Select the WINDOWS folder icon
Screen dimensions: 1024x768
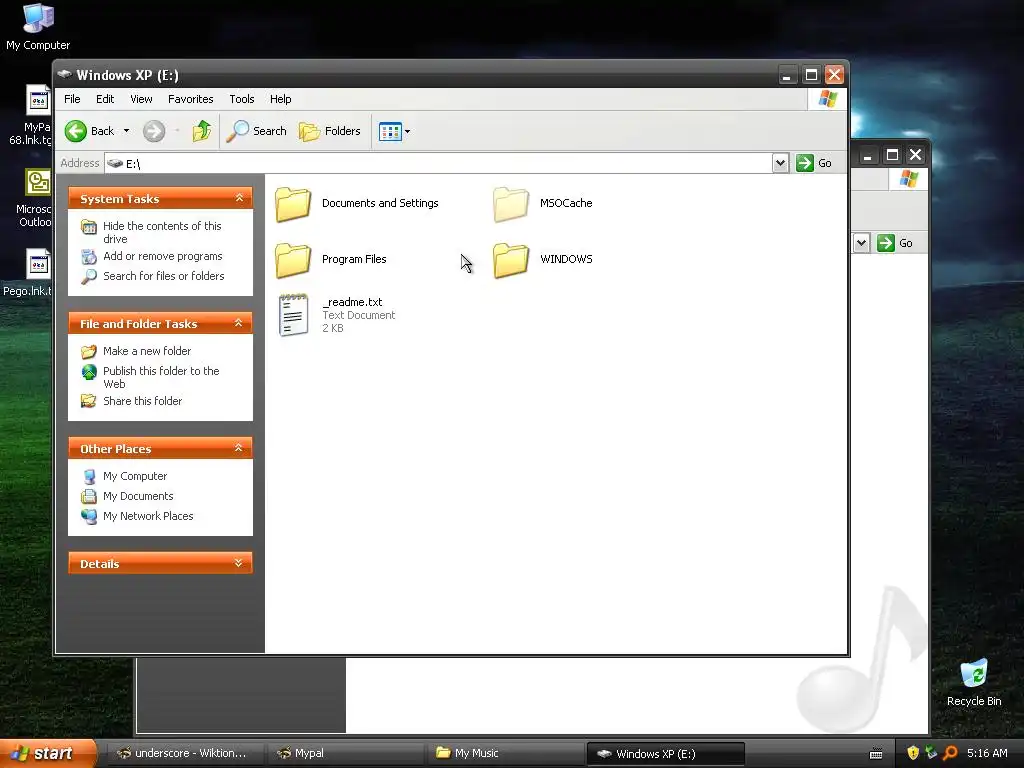[x=511, y=260]
